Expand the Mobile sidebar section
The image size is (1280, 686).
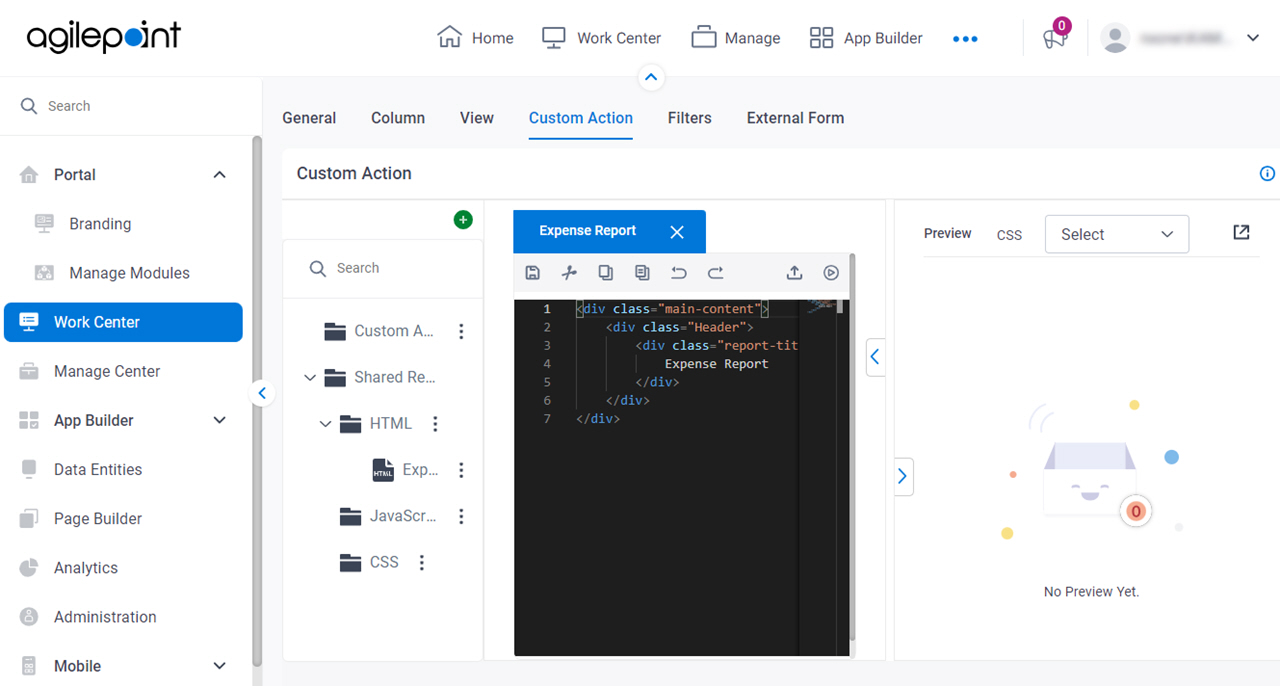pyautogui.click(x=220, y=666)
